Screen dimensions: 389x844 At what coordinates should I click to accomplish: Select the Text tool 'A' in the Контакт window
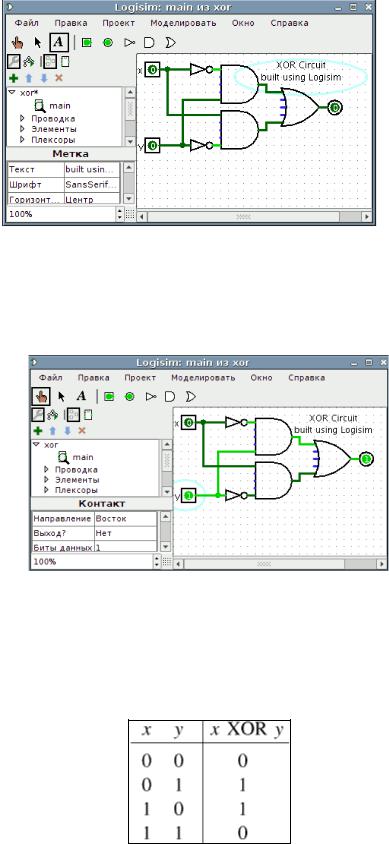pos(81,397)
